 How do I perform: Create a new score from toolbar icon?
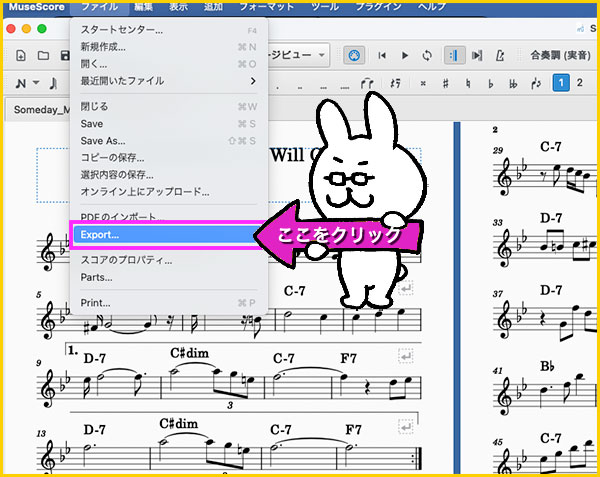pyautogui.click(x=21, y=56)
